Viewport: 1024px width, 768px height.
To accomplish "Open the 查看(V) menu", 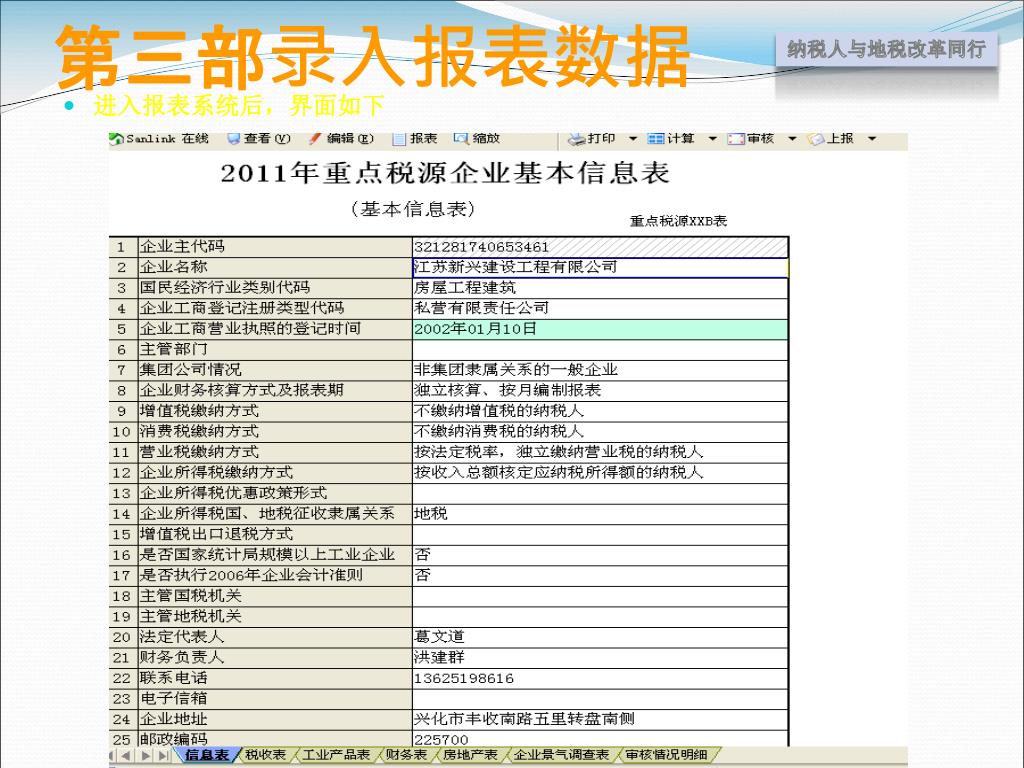I will pos(259,138).
